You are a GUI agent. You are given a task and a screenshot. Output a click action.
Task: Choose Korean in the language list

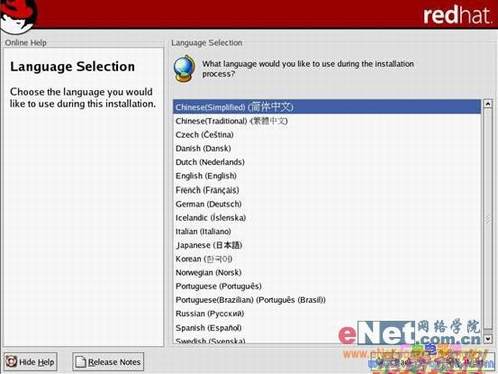(x=327, y=259)
